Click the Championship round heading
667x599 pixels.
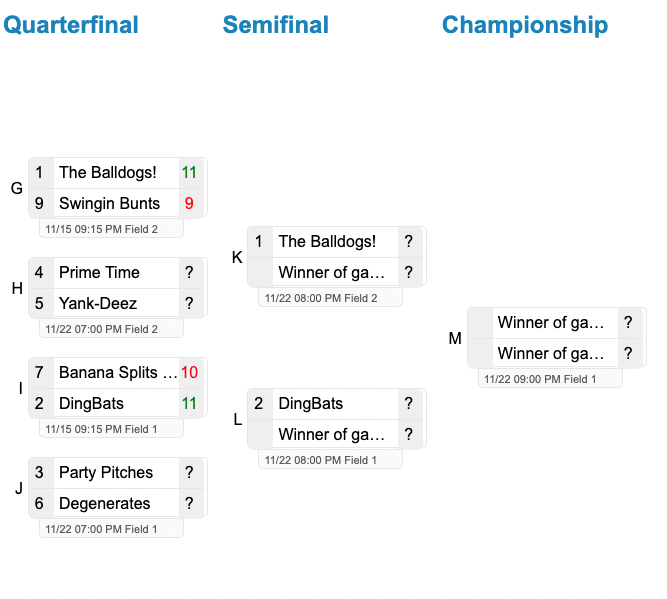point(524,25)
